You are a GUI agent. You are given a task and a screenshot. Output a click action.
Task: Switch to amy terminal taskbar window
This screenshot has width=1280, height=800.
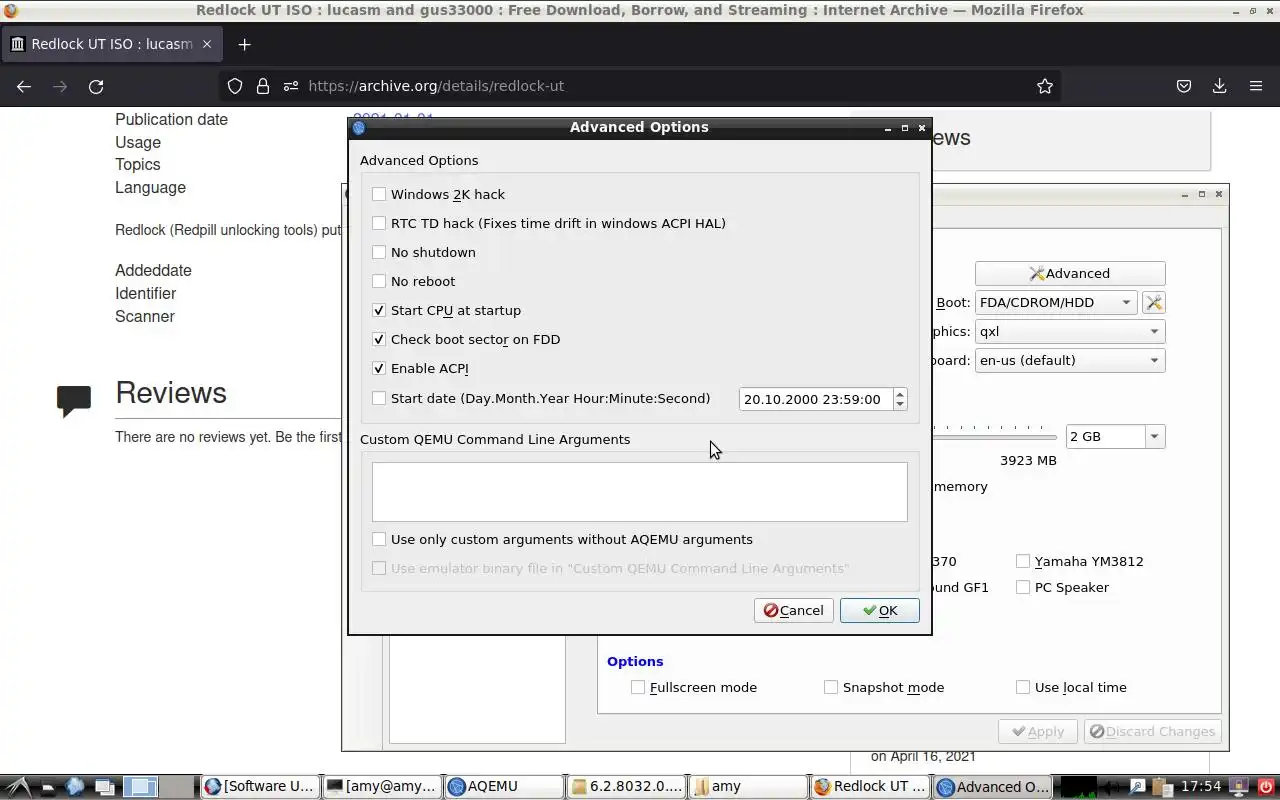click(382, 787)
